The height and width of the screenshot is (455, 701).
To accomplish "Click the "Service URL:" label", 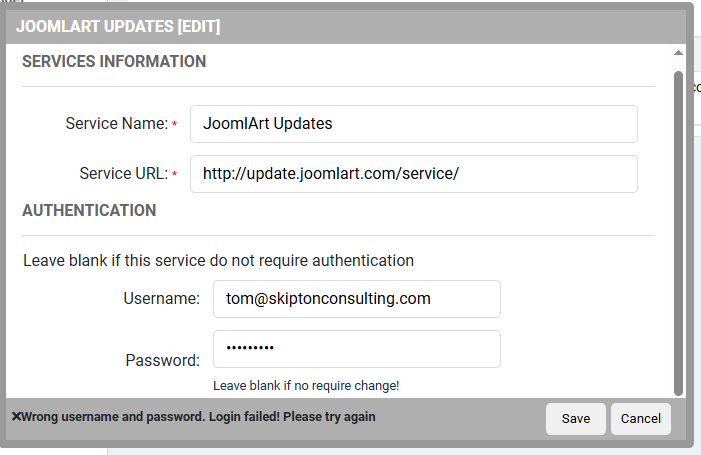I will pyautogui.click(x=123, y=173).
